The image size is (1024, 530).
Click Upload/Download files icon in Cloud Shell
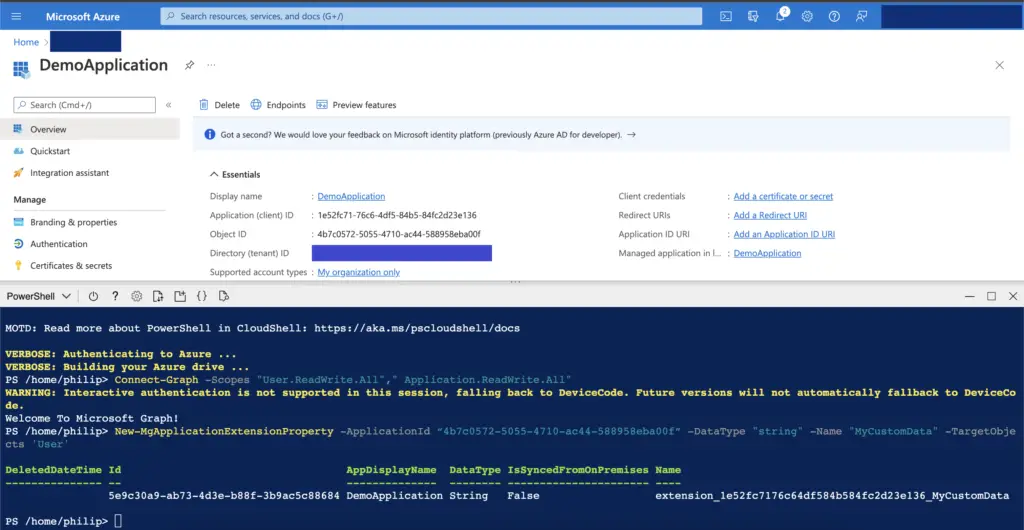pyautogui.click(x=158, y=296)
